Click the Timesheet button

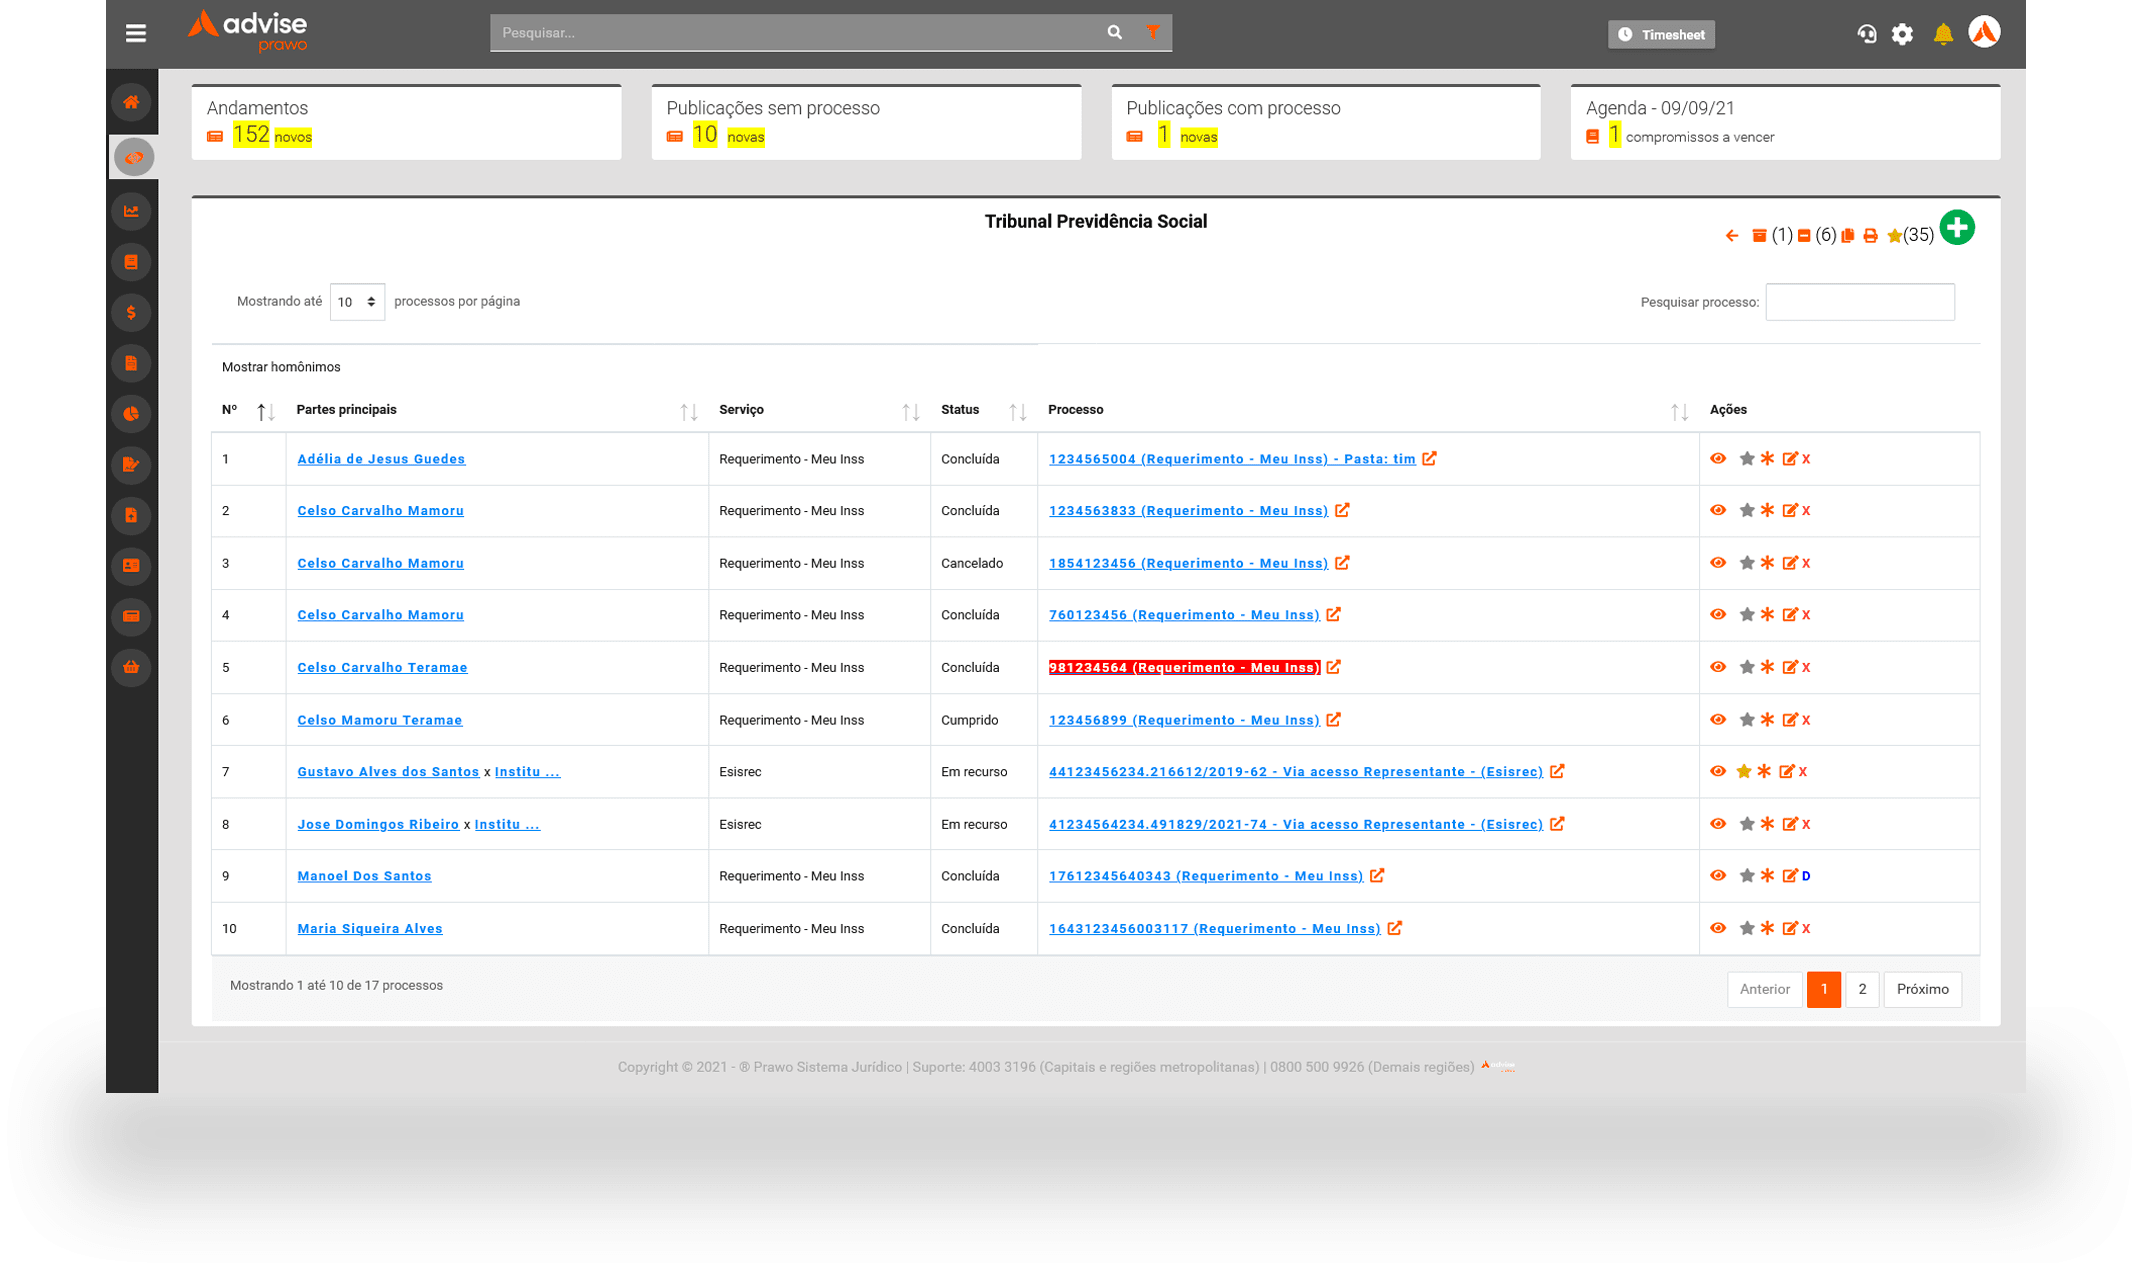pos(1661,34)
